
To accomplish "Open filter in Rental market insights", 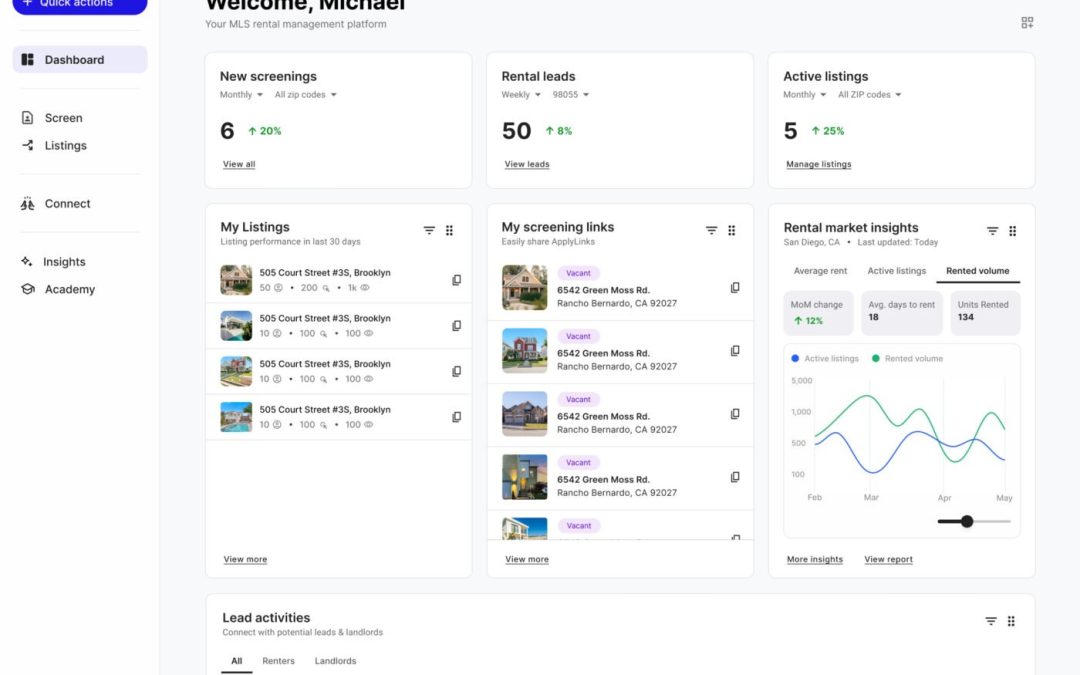I will pyautogui.click(x=992, y=231).
